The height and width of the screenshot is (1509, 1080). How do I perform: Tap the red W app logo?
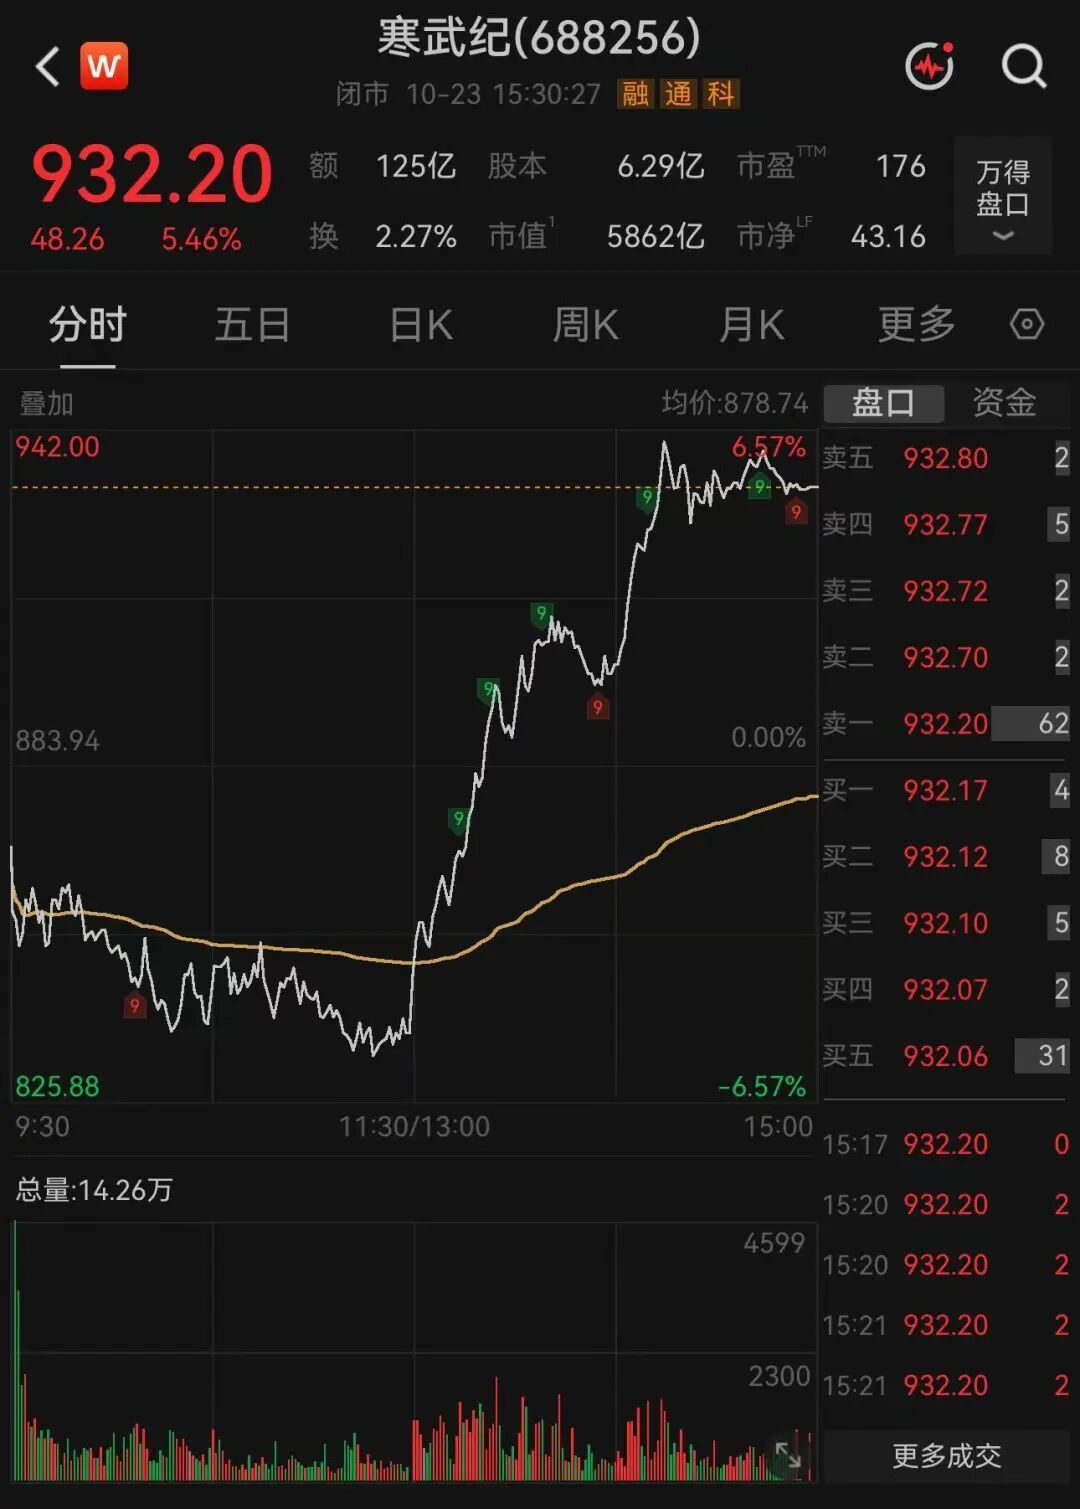click(104, 66)
